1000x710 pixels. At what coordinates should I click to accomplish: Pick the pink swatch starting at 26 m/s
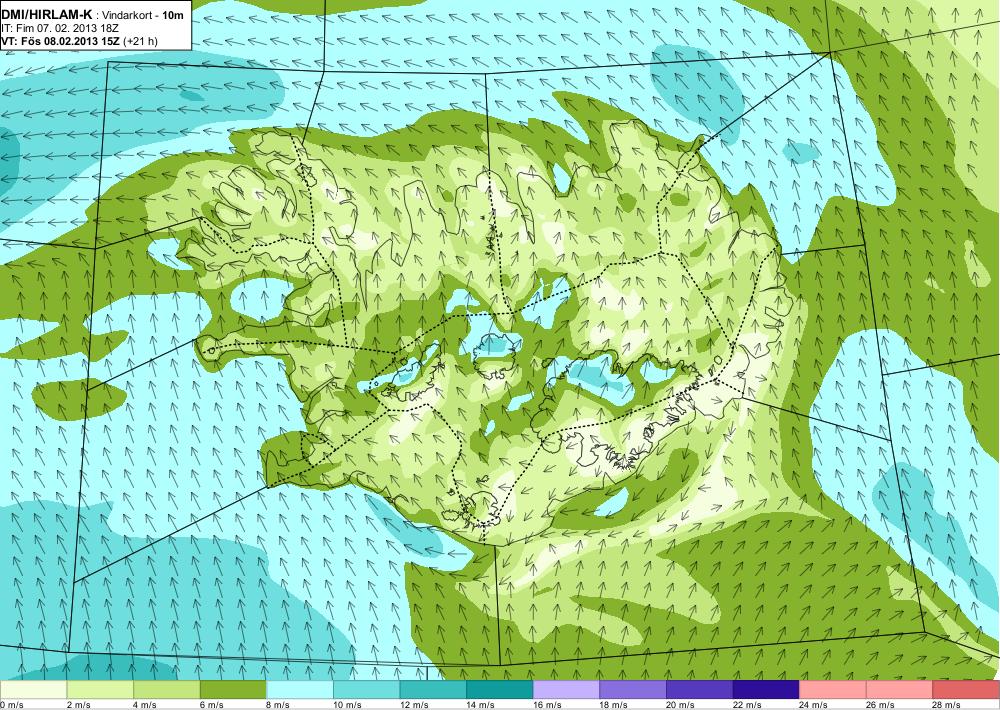point(899,690)
